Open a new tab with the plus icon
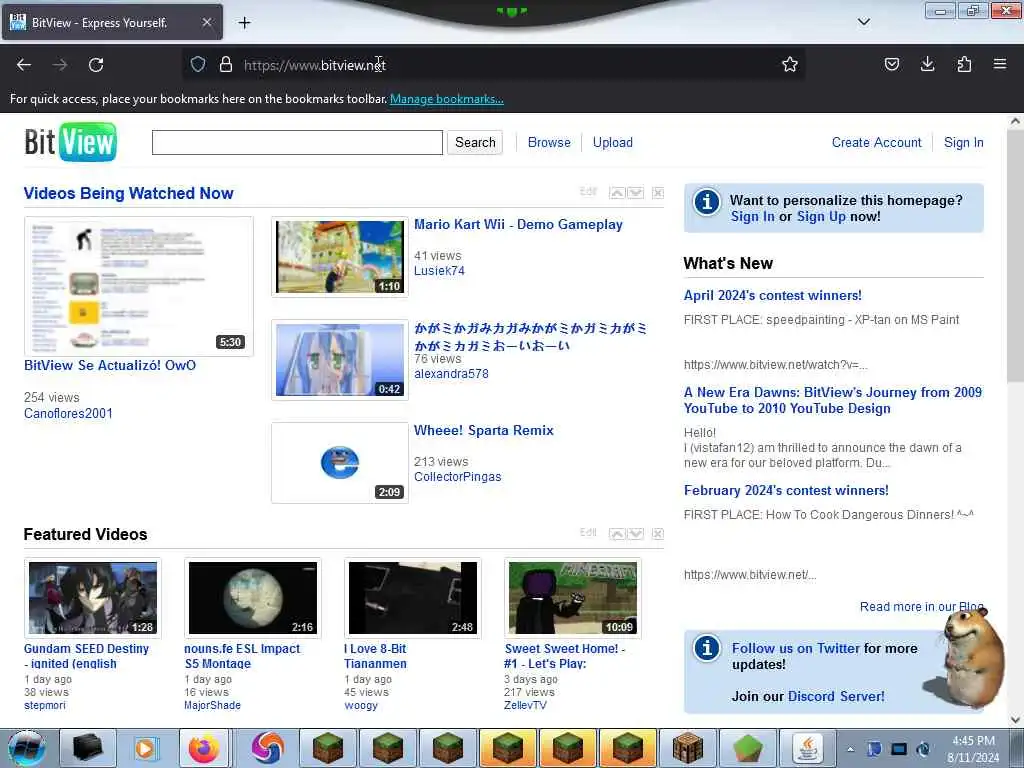Screen dimensions: 1024x768 pos(245,23)
